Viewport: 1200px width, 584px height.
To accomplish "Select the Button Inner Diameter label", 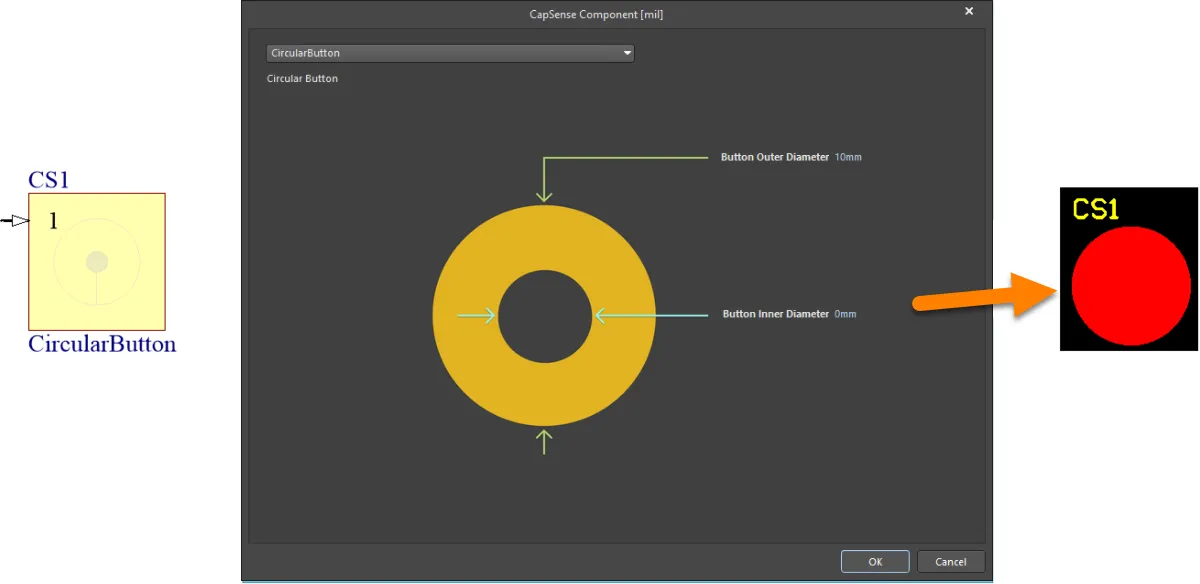I will click(776, 314).
